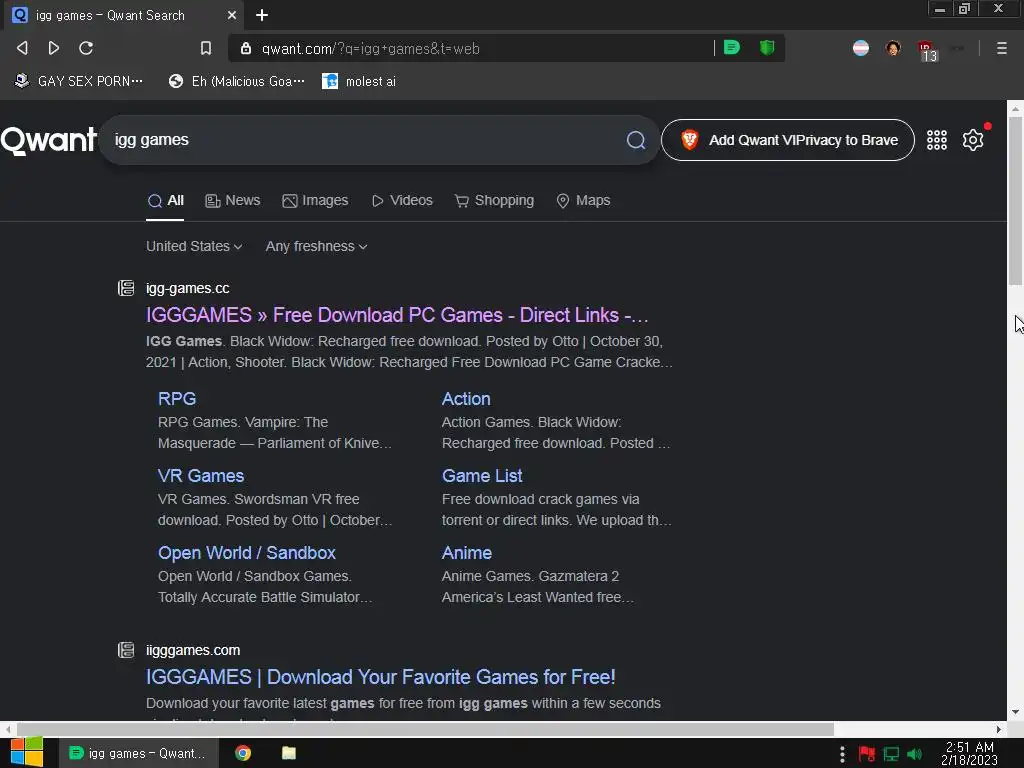The width and height of the screenshot is (1024, 768).
Task: Click the favicon beside igg-games.cc result
Action: [x=126, y=288]
